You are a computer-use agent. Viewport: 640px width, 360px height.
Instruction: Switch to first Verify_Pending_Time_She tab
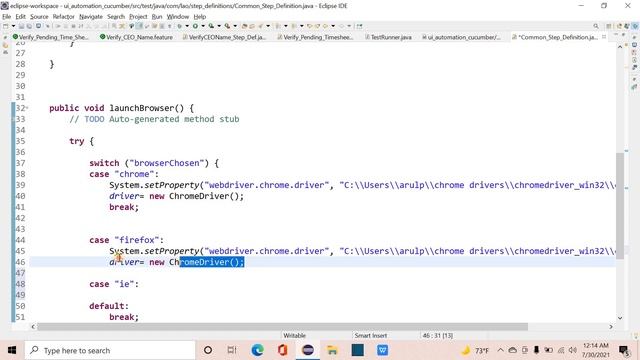coord(51,37)
